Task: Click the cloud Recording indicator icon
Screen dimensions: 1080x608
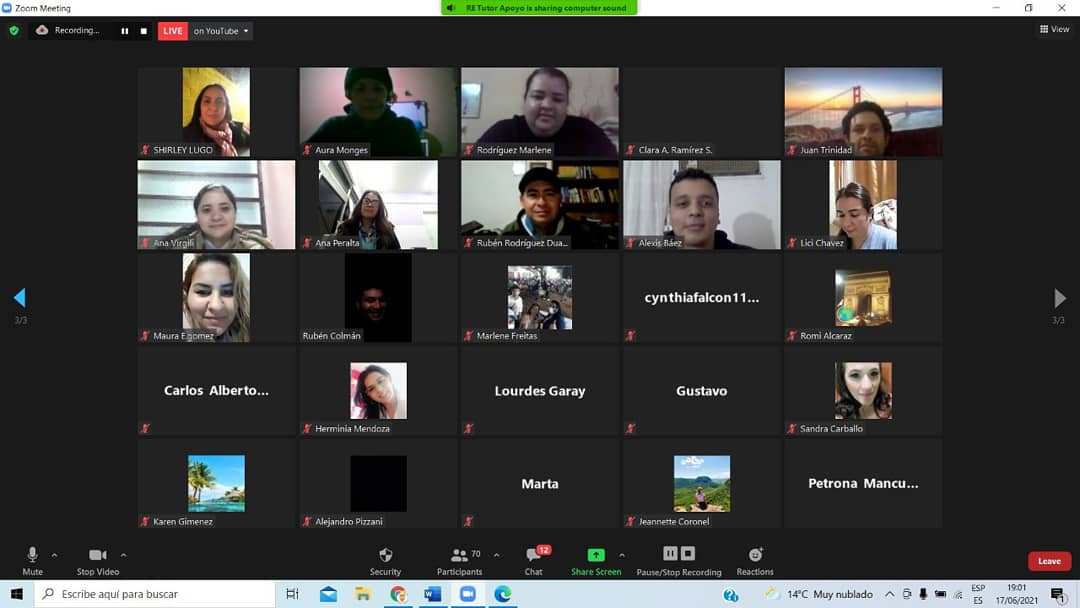Action: pyautogui.click(x=42, y=30)
